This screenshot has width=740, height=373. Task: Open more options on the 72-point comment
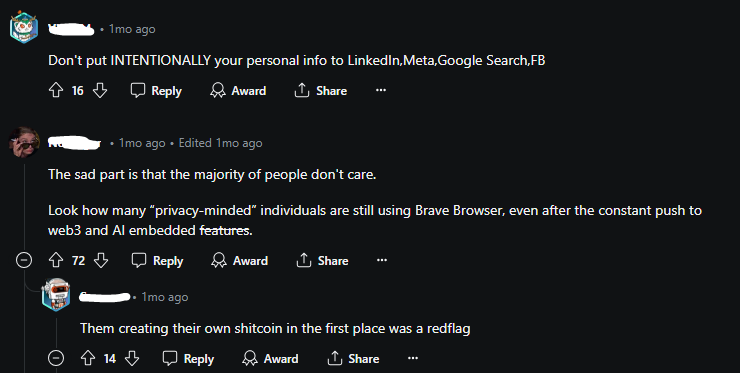click(382, 260)
